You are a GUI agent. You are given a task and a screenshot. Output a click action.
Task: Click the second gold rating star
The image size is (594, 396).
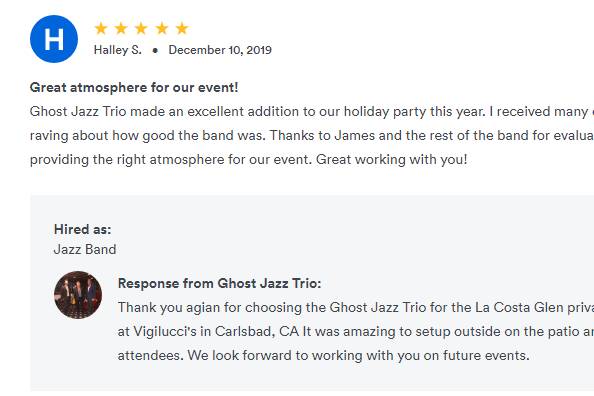coord(121,28)
